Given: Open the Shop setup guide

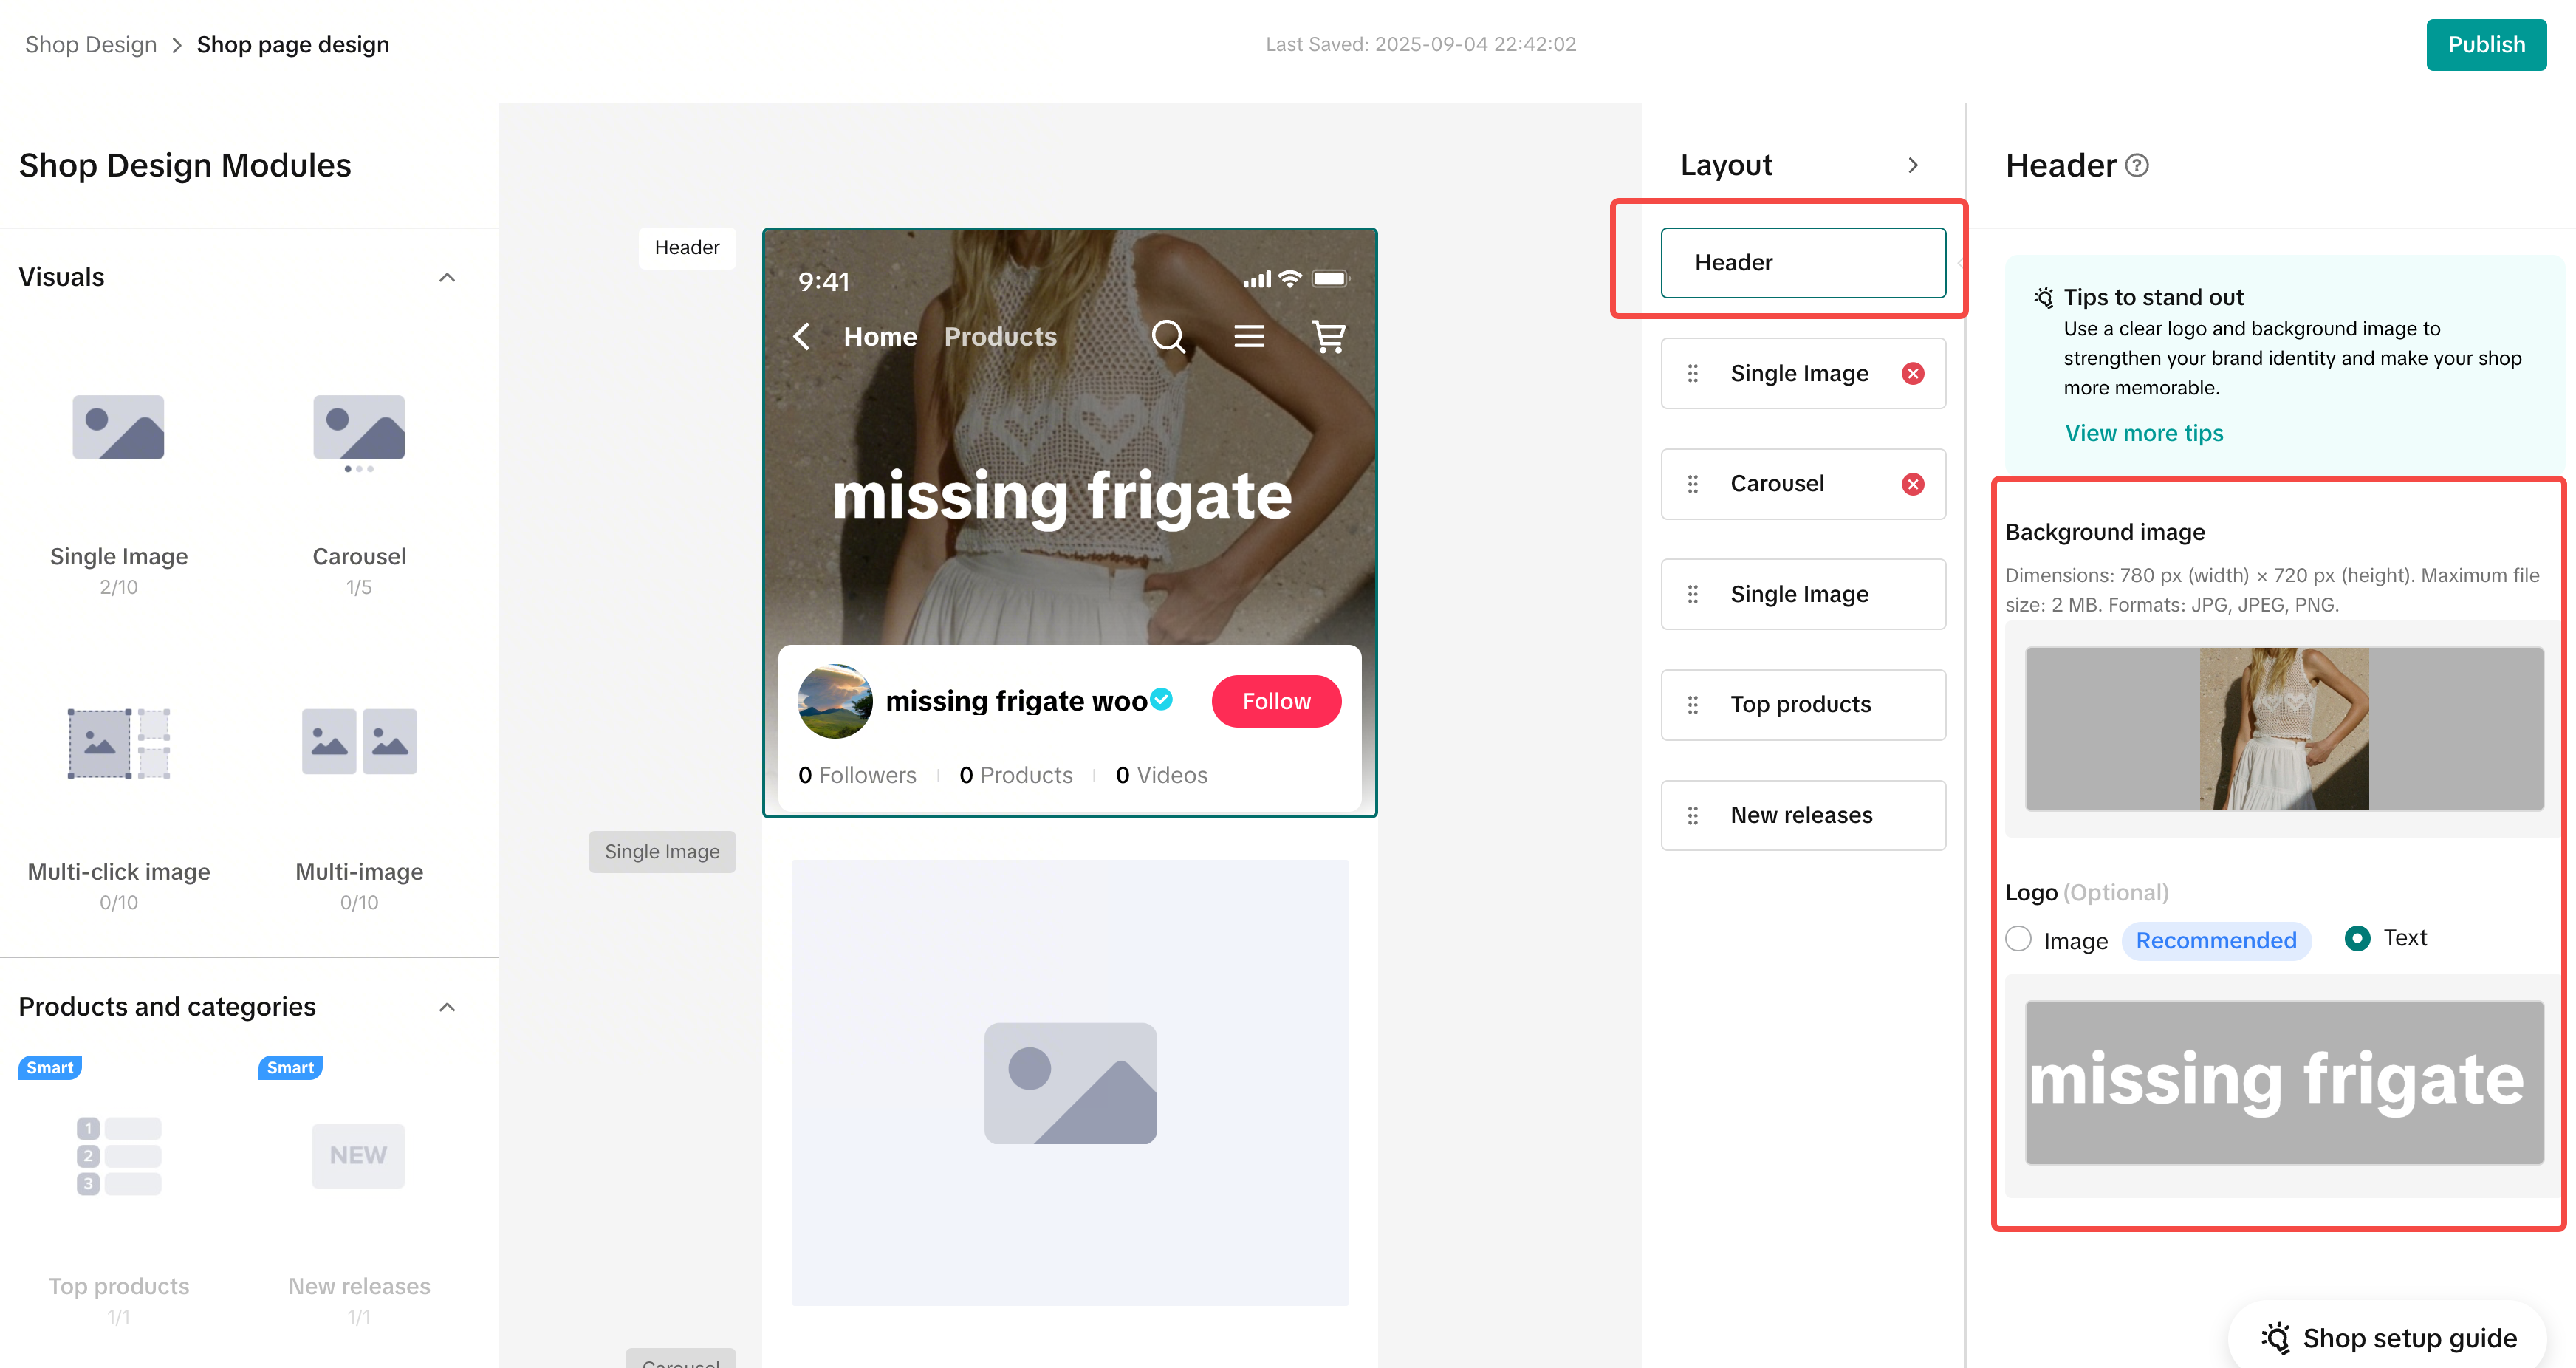Looking at the screenshot, I should [x=2388, y=1338].
